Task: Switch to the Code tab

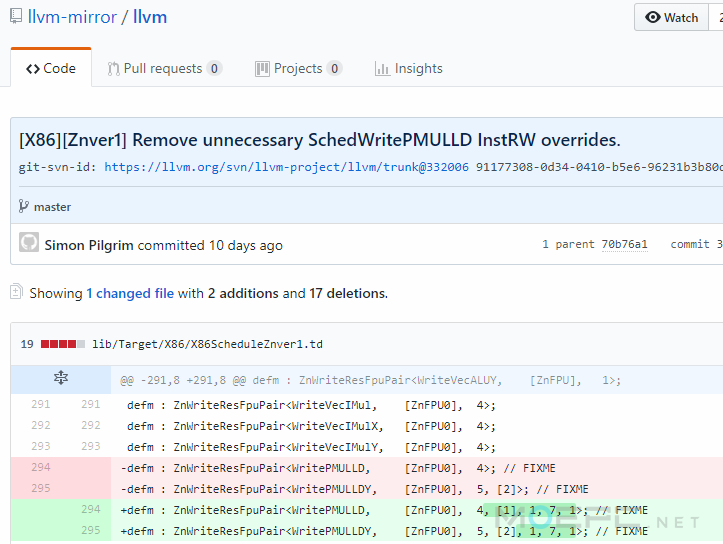Action: click(x=51, y=68)
